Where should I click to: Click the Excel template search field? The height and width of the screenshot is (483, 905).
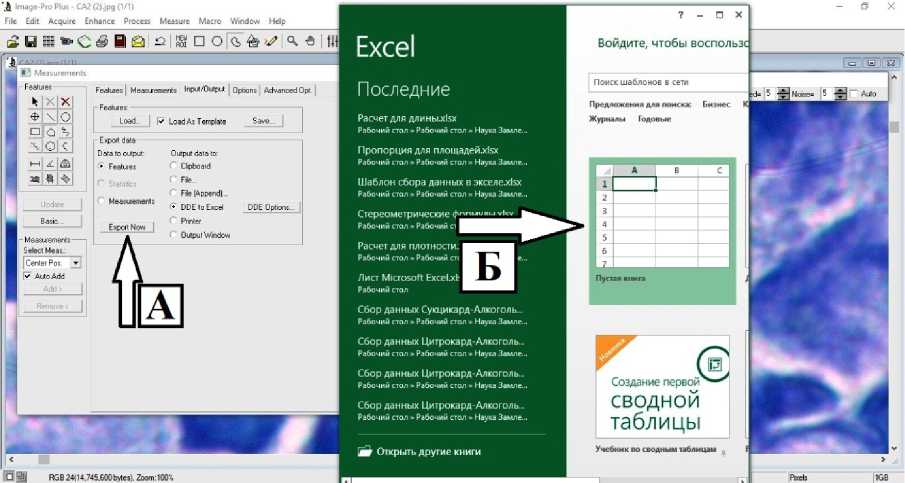point(668,83)
